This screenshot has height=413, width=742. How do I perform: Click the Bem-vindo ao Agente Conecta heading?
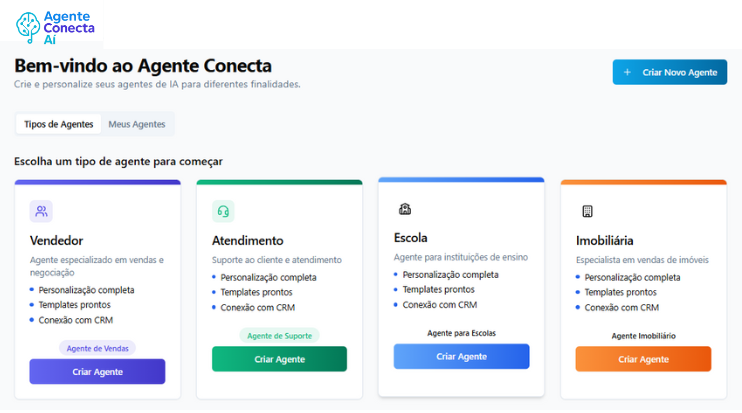tap(143, 66)
